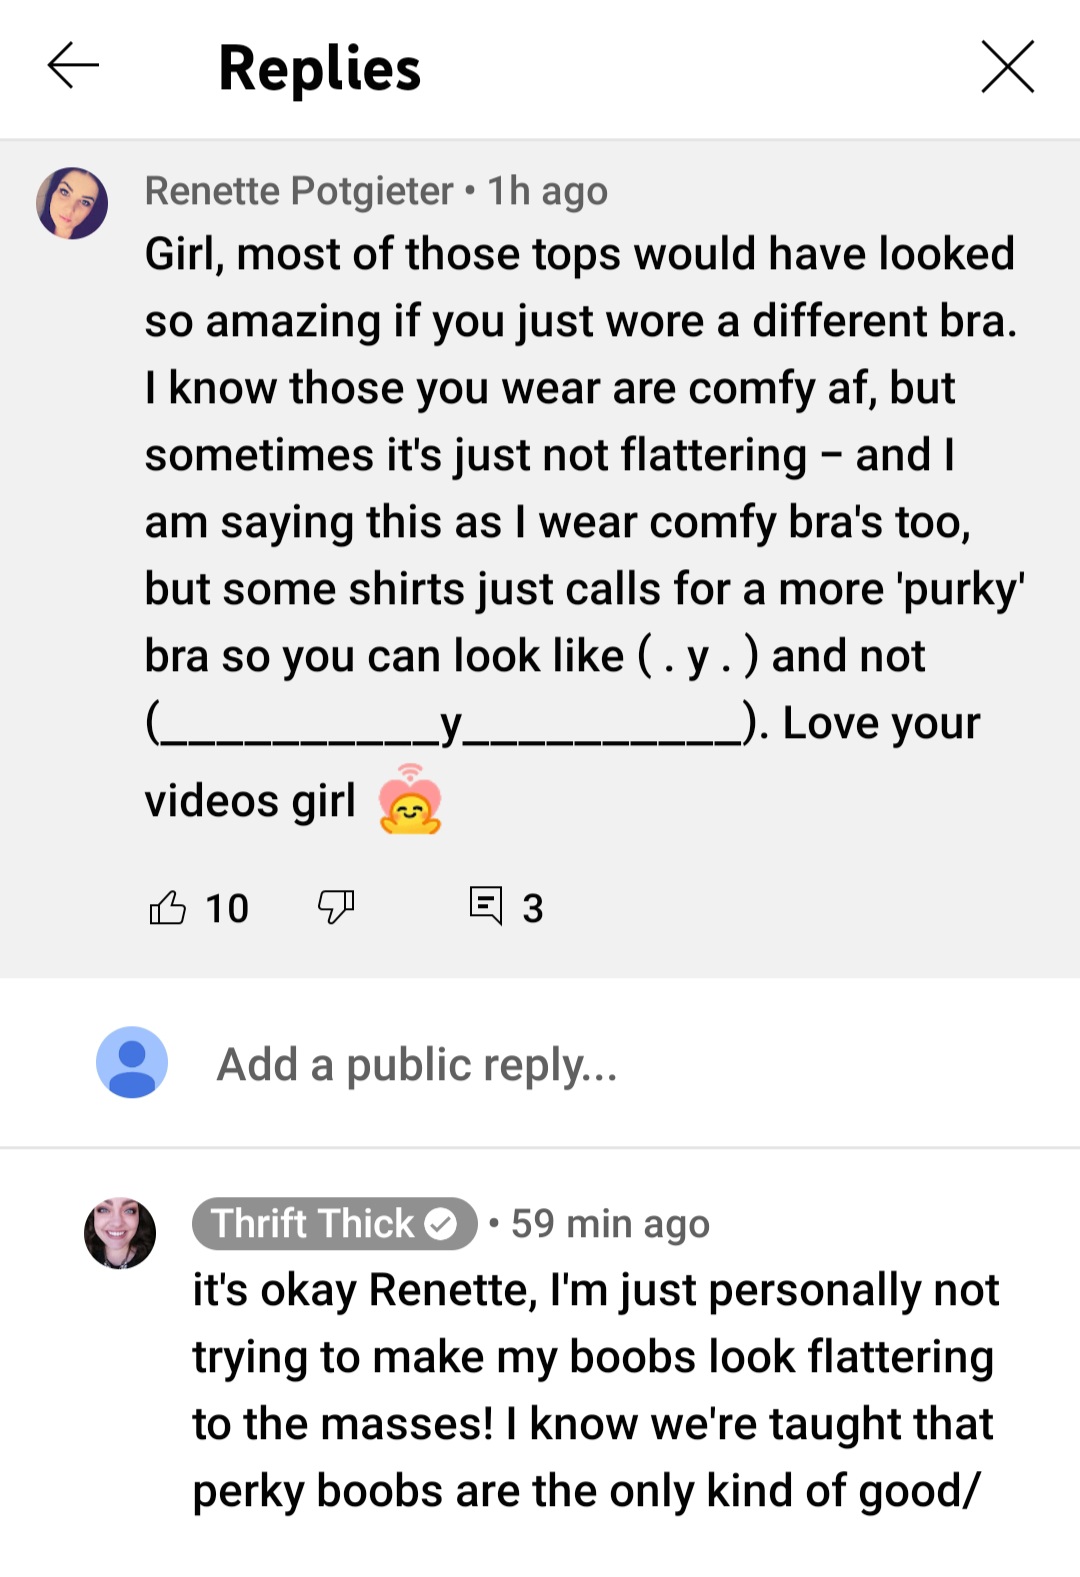
Task: Tap the 1h ago timestamp
Action: click(x=547, y=190)
